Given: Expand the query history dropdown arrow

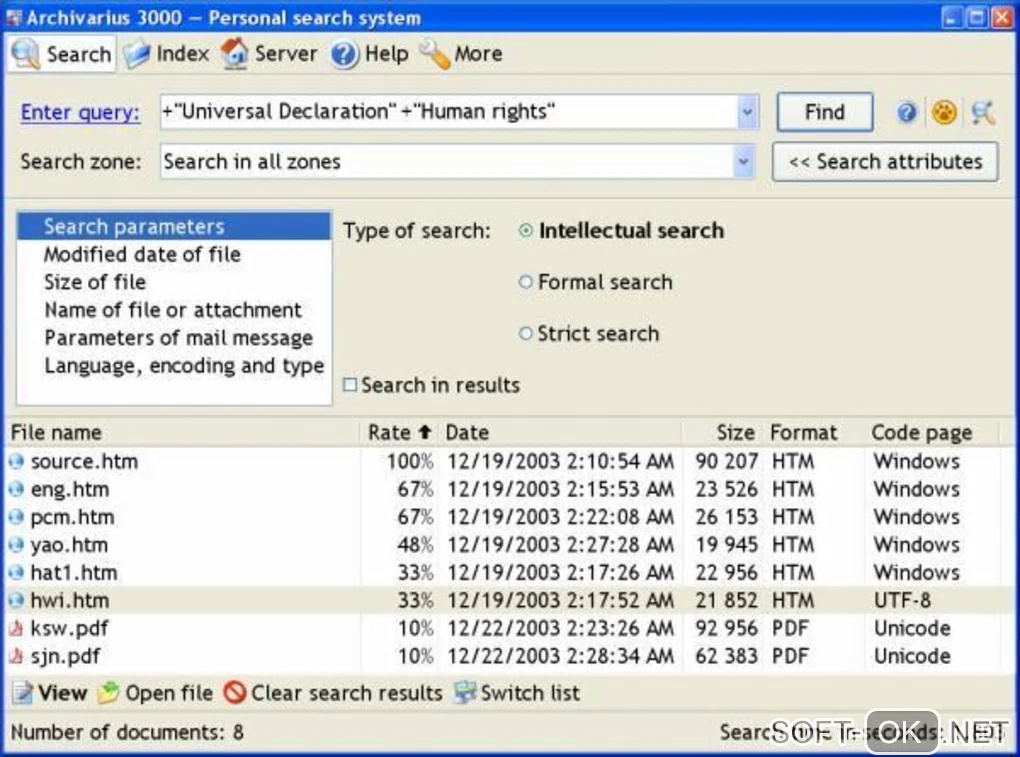Looking at the screenshot, I should (x=747, y=112).
